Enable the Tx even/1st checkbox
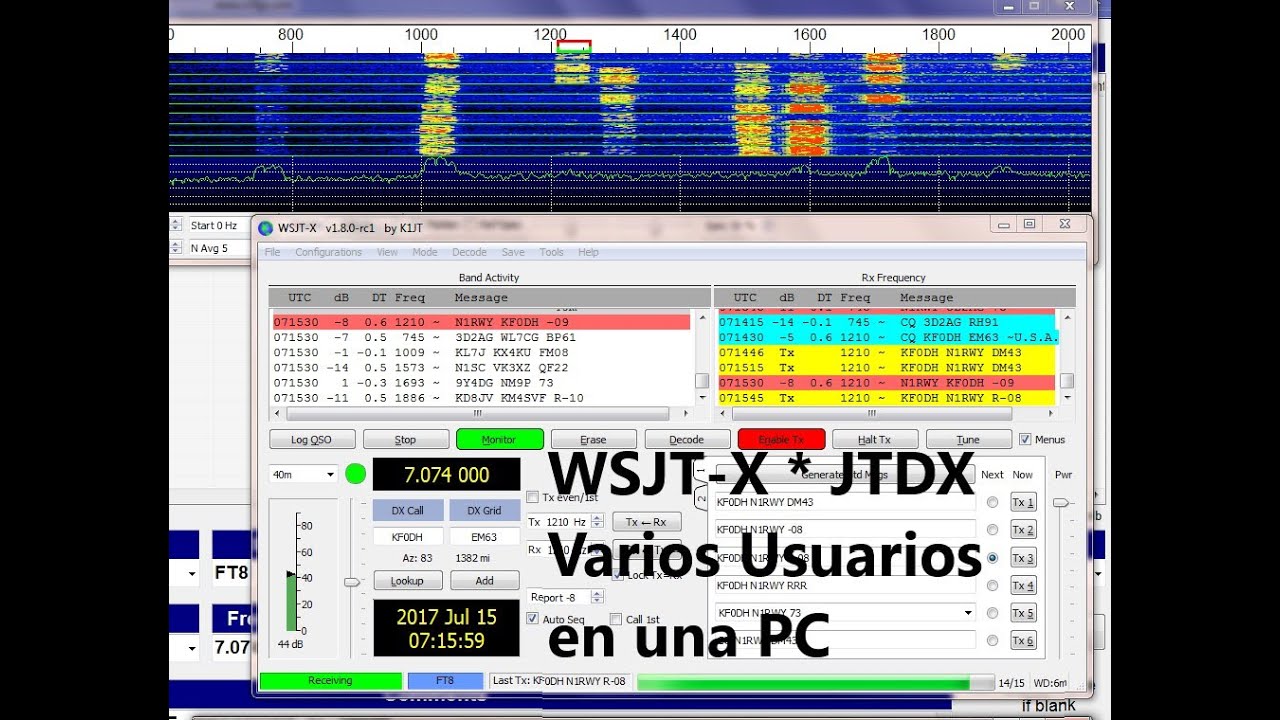The width and height of the screenshot is (1280, 720). (533, 497)
